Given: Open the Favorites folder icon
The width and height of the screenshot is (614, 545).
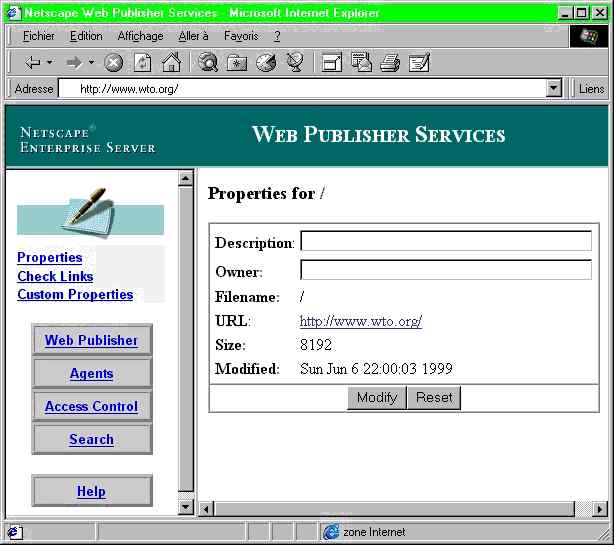Looking at the screenshot, I should coord(237,63).
